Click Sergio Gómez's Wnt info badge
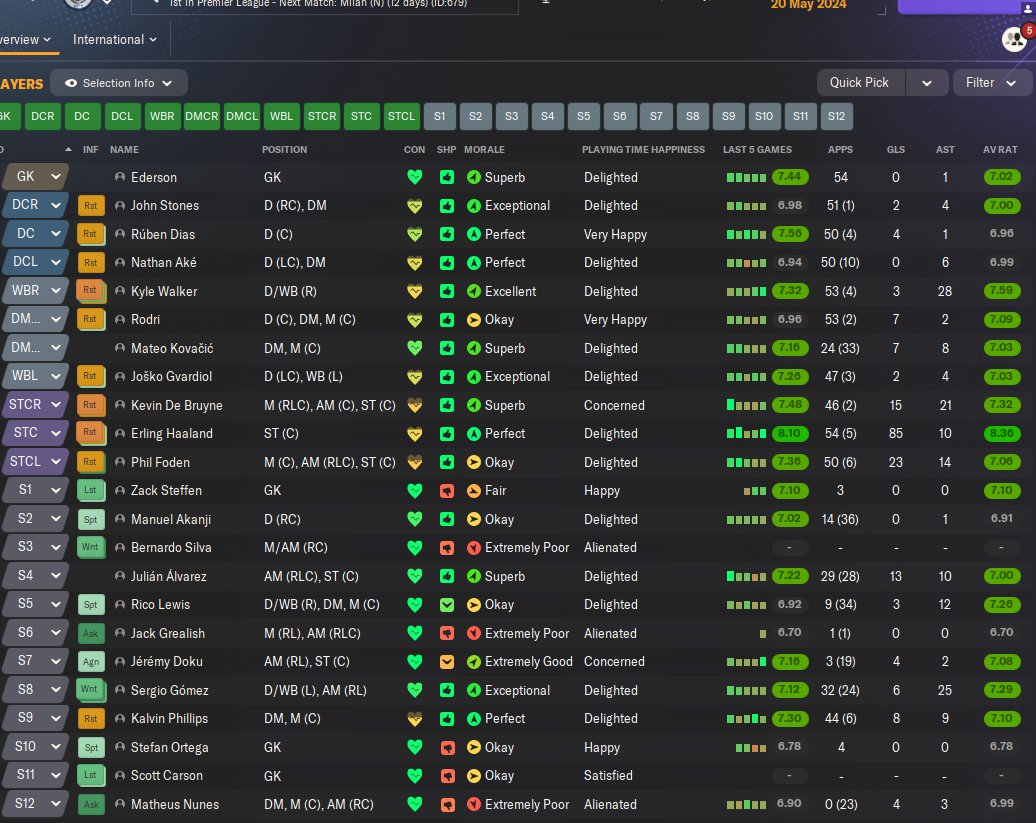Image resolution: width=1036 pixels, height=823 pixels. tap(91, 690)
